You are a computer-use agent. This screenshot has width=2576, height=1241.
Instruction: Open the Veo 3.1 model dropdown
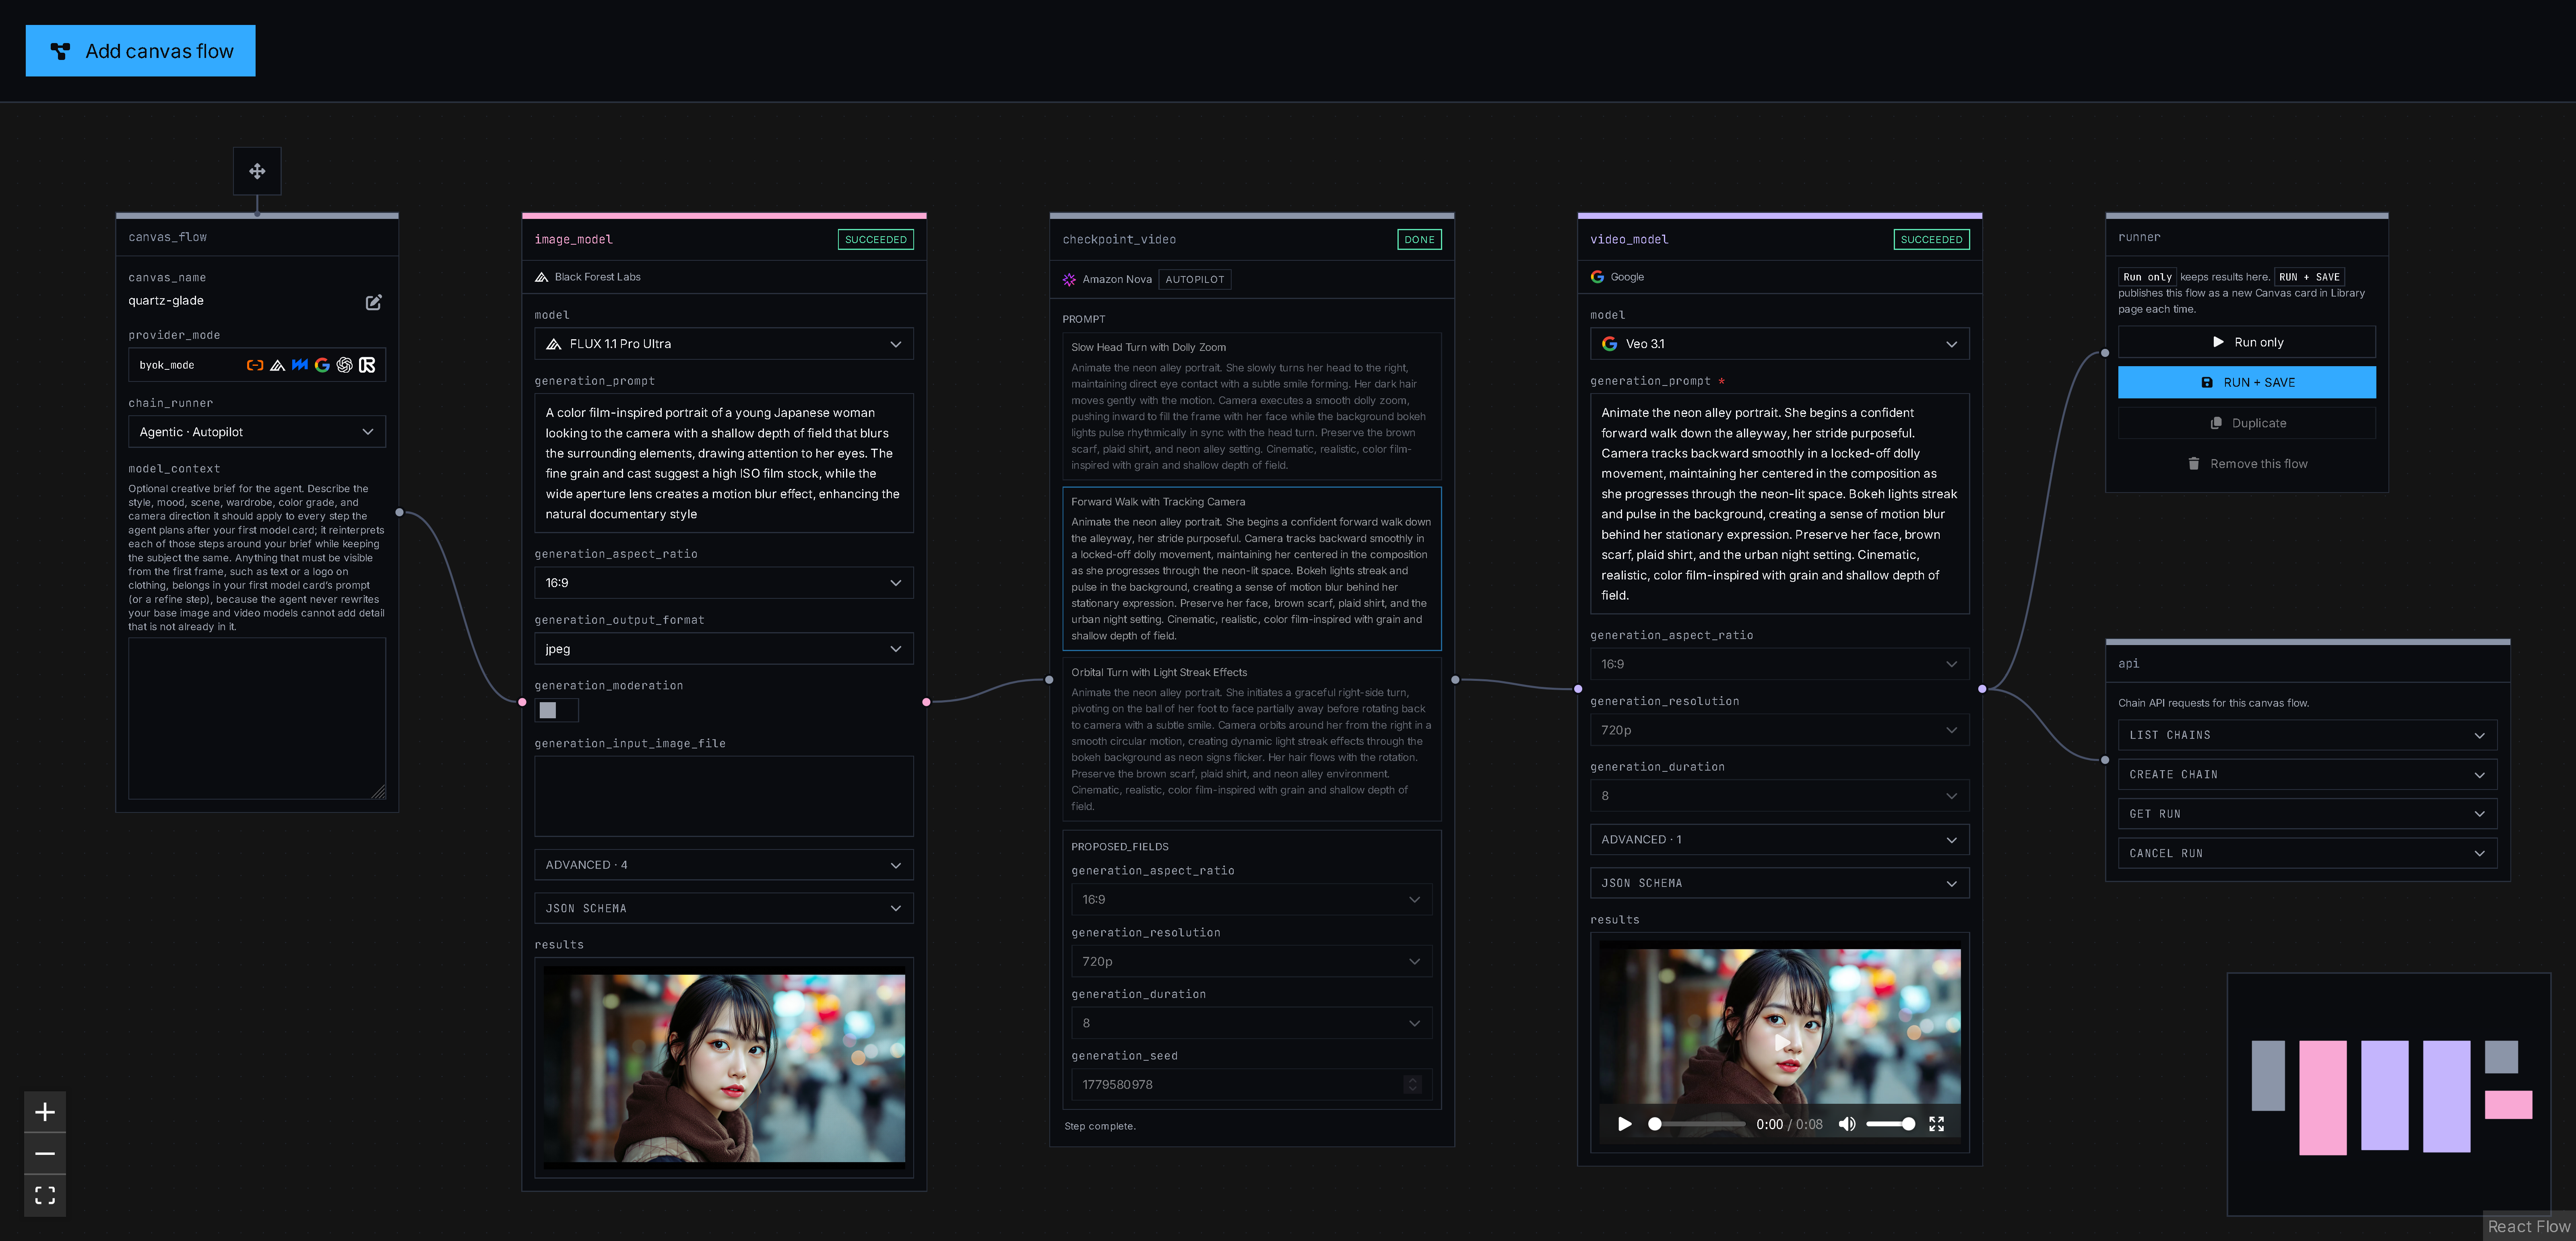point(1780,344)
